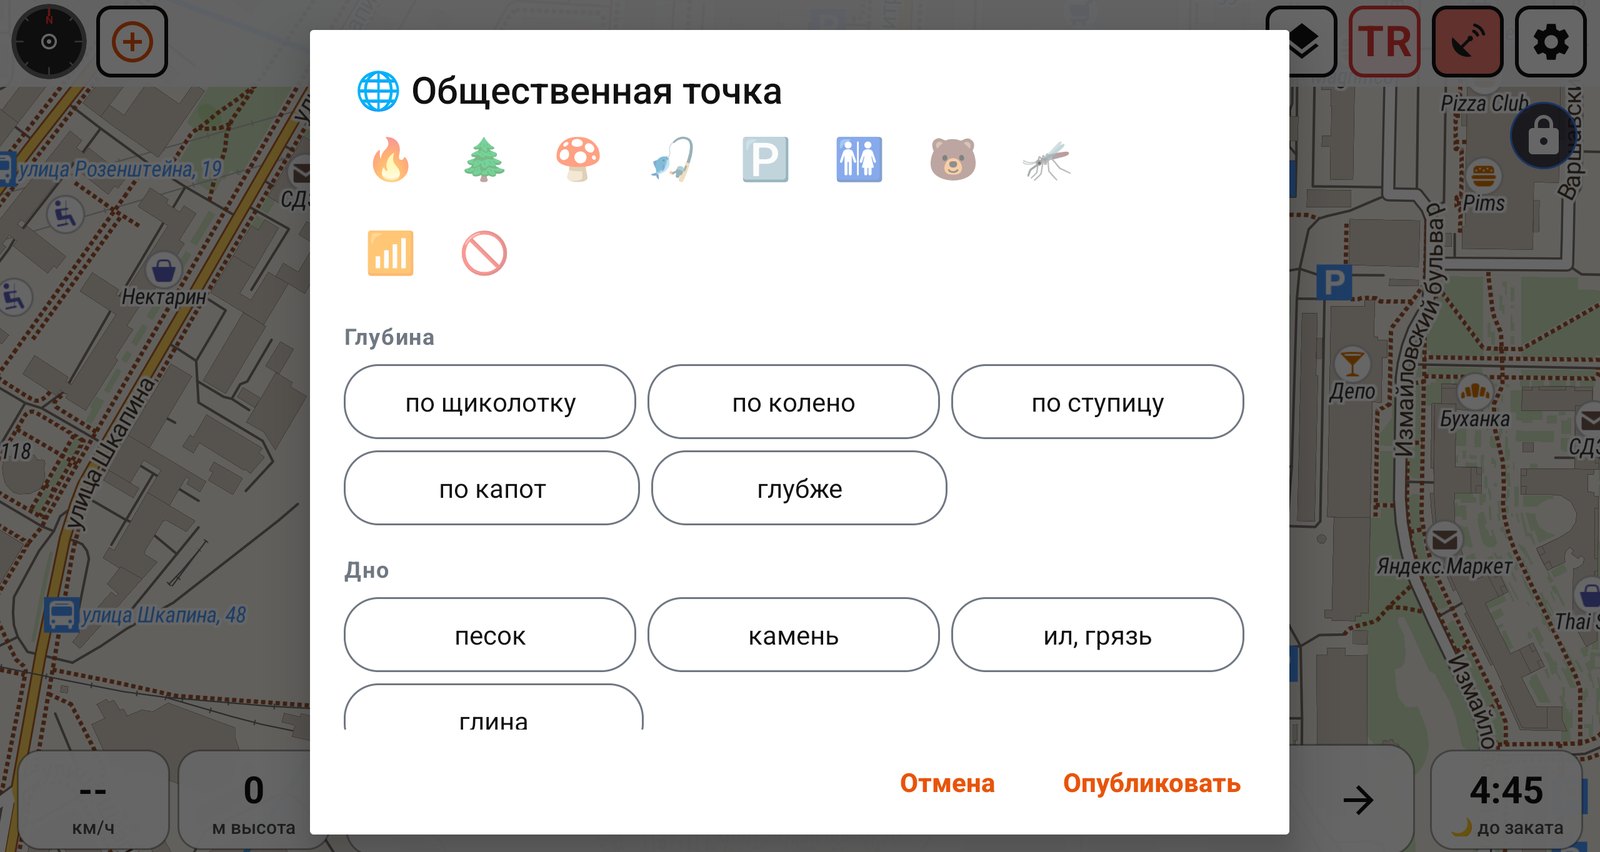Choose the signal bars icon
The height and width of the screenshot is (852, 1600).
(x=390, y=254)
